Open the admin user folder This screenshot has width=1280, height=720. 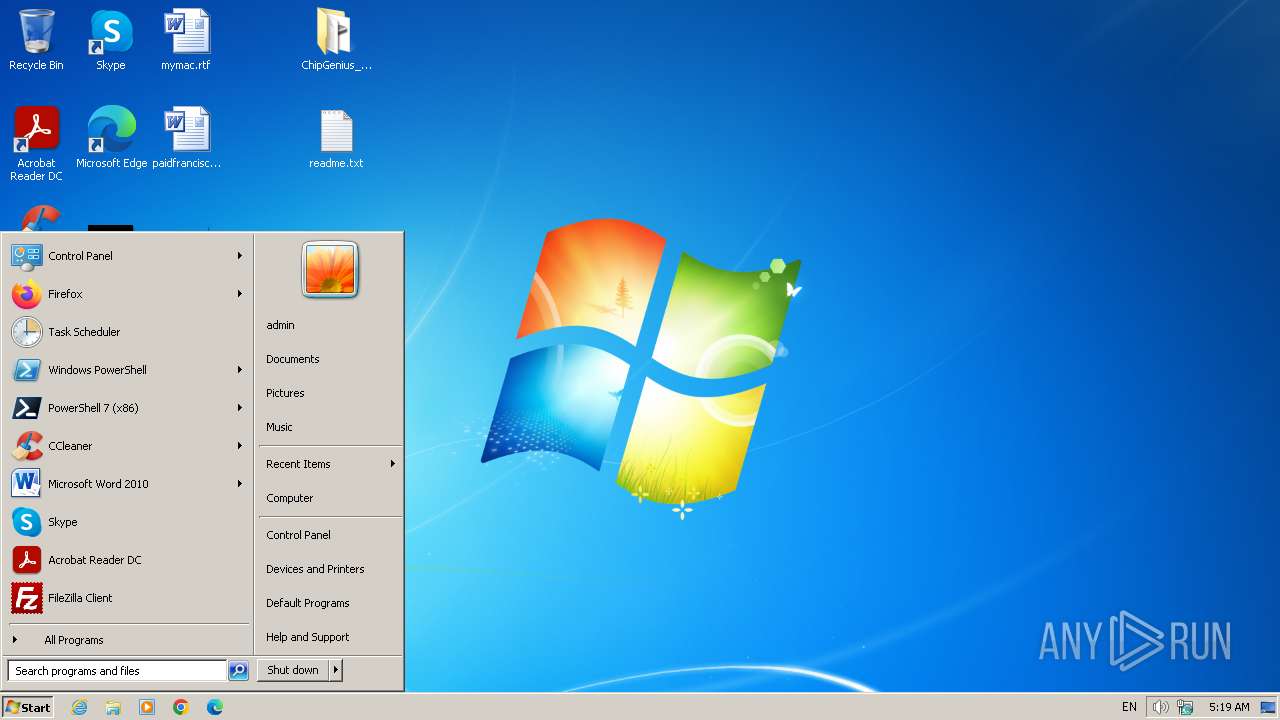tap(330, 325)
